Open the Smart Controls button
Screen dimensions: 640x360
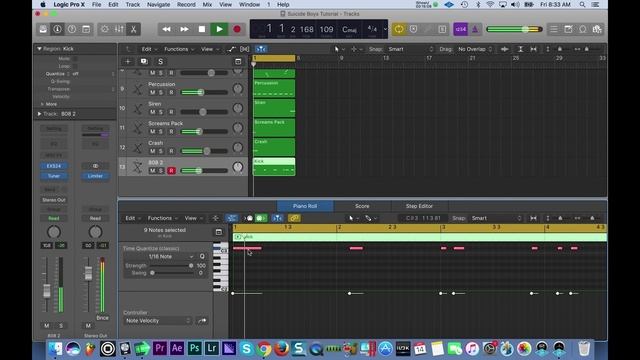pyautogui.click(x=105, y=29)
